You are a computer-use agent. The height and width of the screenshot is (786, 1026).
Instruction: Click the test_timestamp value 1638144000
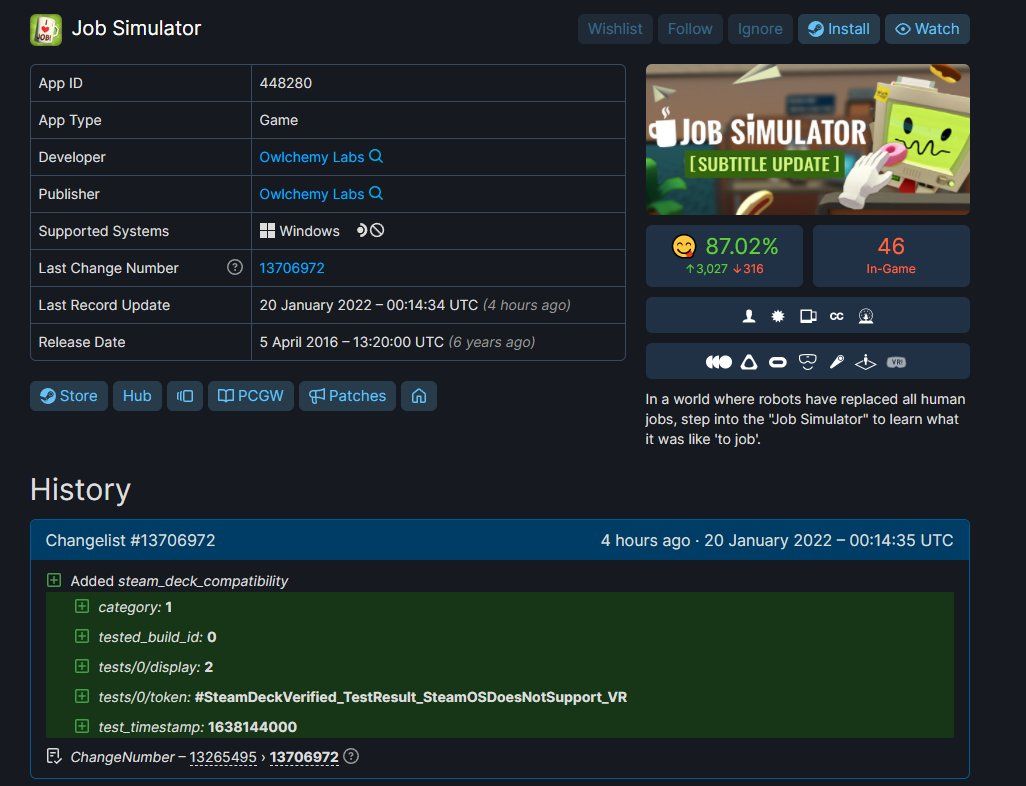click(x=253, y=727)
